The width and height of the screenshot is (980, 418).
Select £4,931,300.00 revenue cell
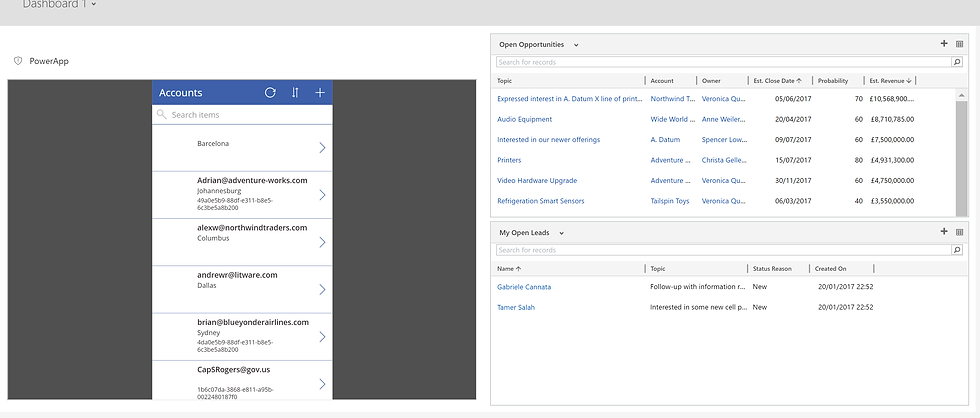891,160
